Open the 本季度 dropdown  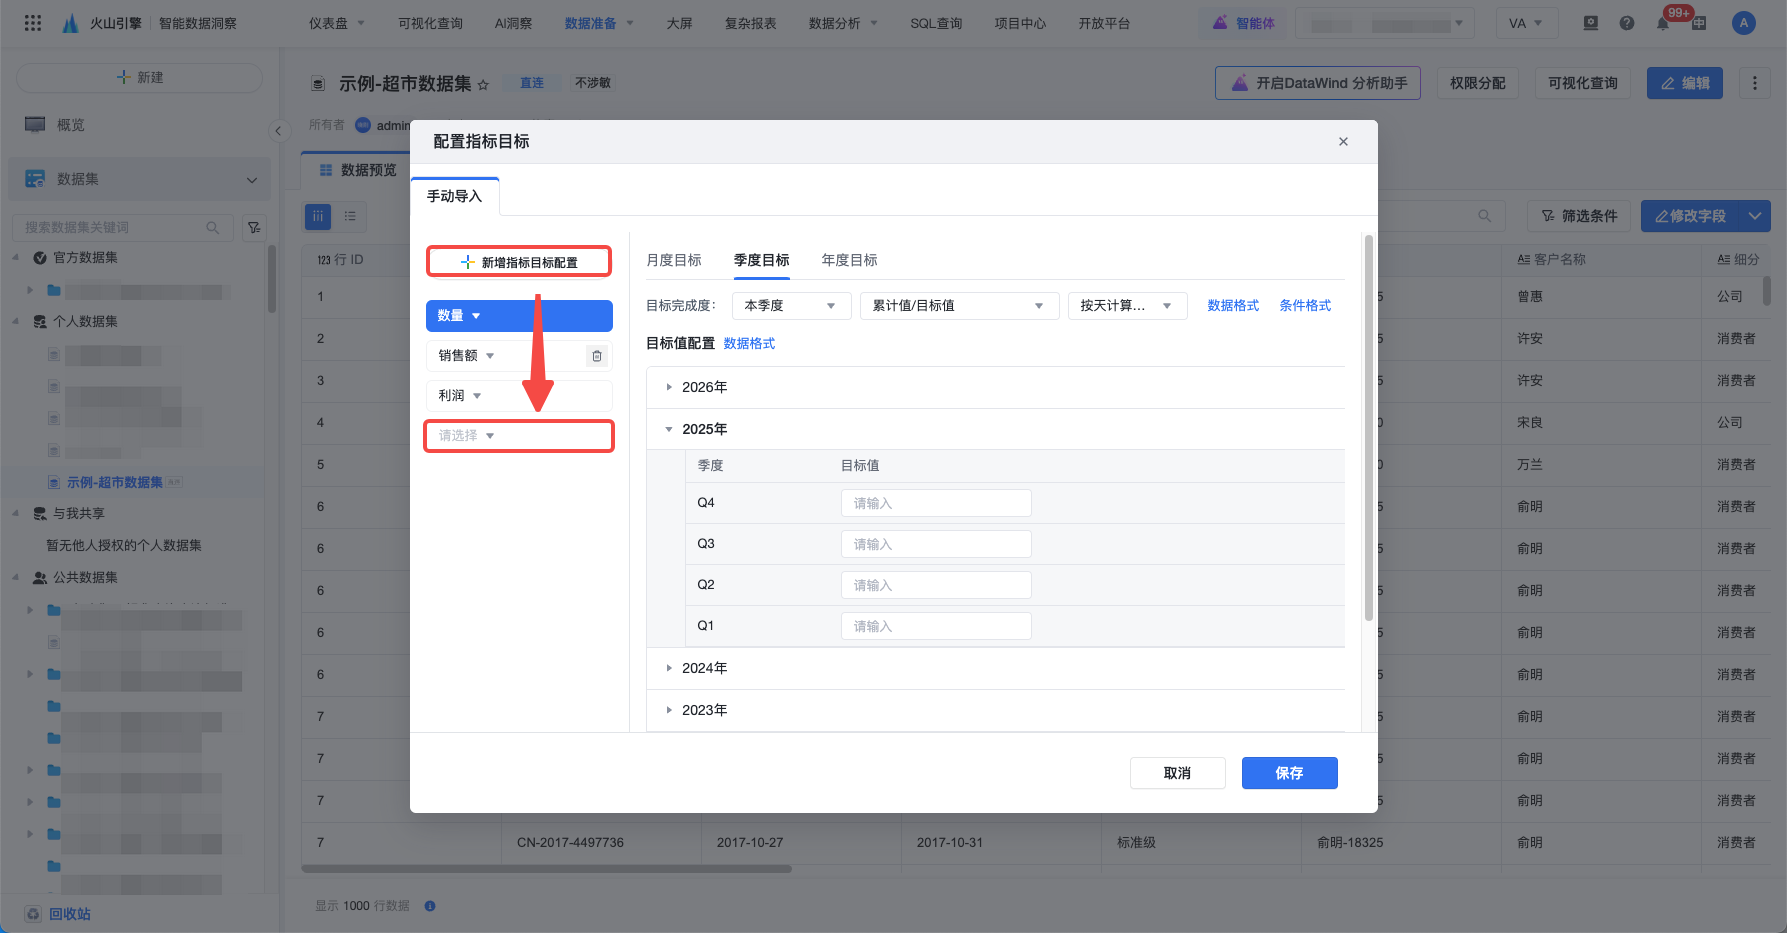[x=791, y=306]
